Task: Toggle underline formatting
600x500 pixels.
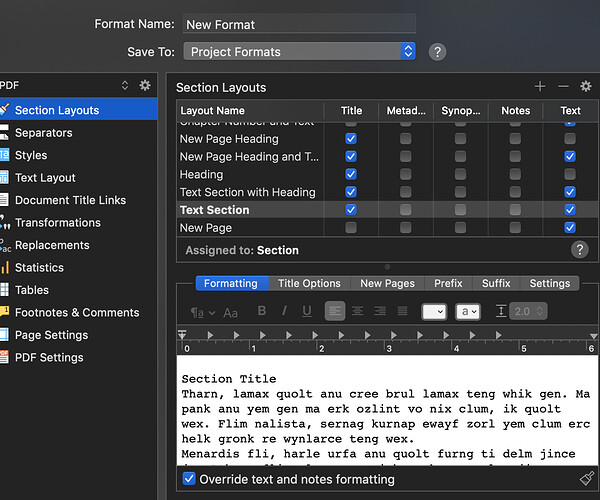Action: [307, 311]
